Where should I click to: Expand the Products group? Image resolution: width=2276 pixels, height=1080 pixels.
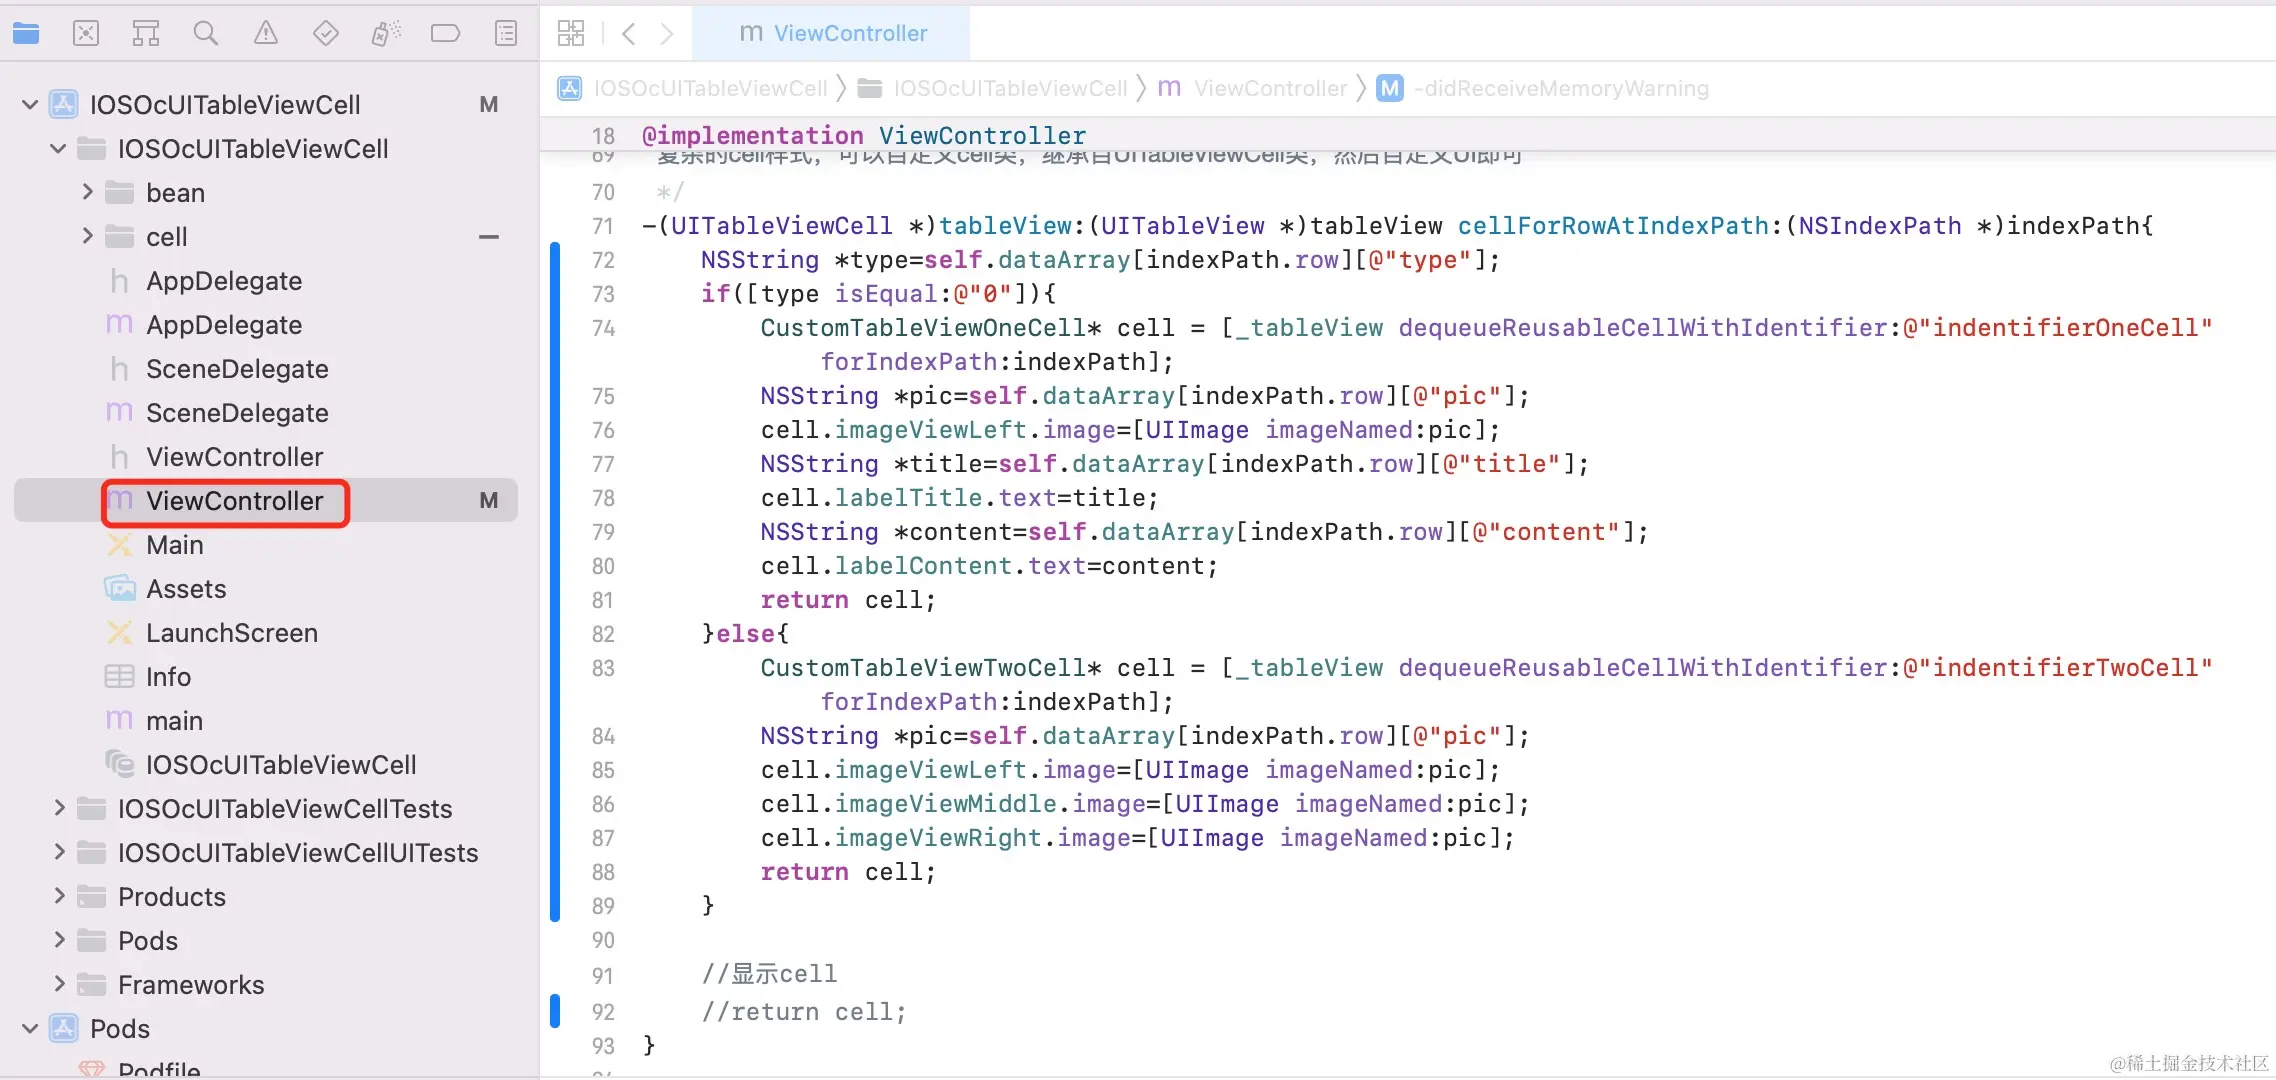59,896
